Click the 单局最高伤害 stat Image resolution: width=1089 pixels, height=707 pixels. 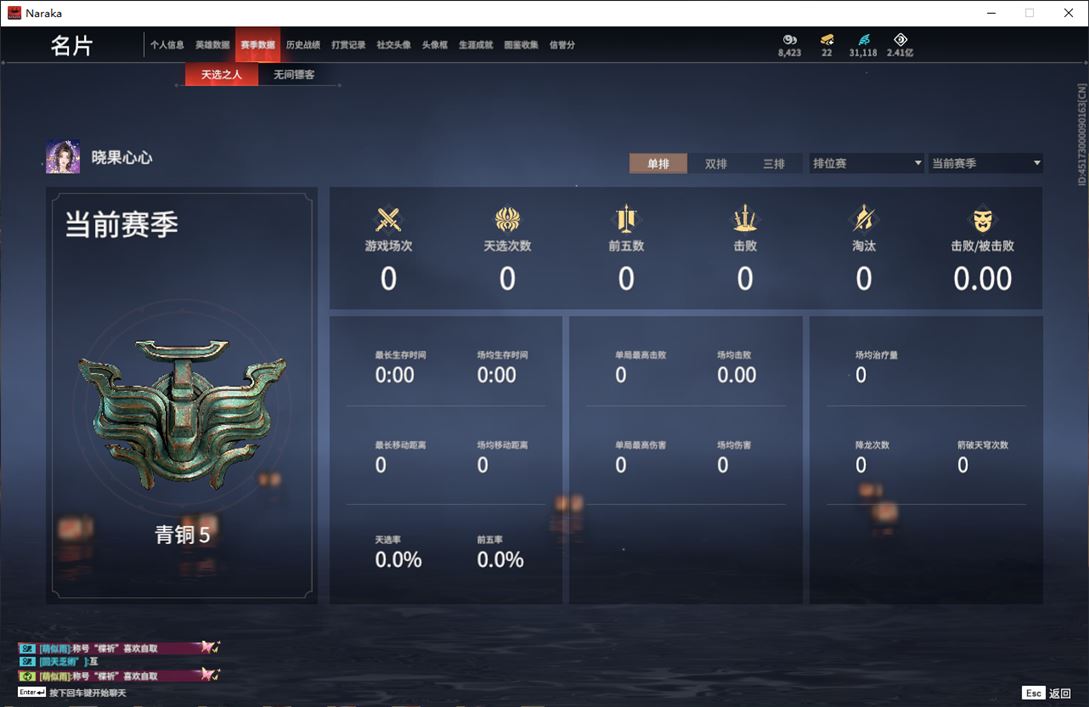640,457
